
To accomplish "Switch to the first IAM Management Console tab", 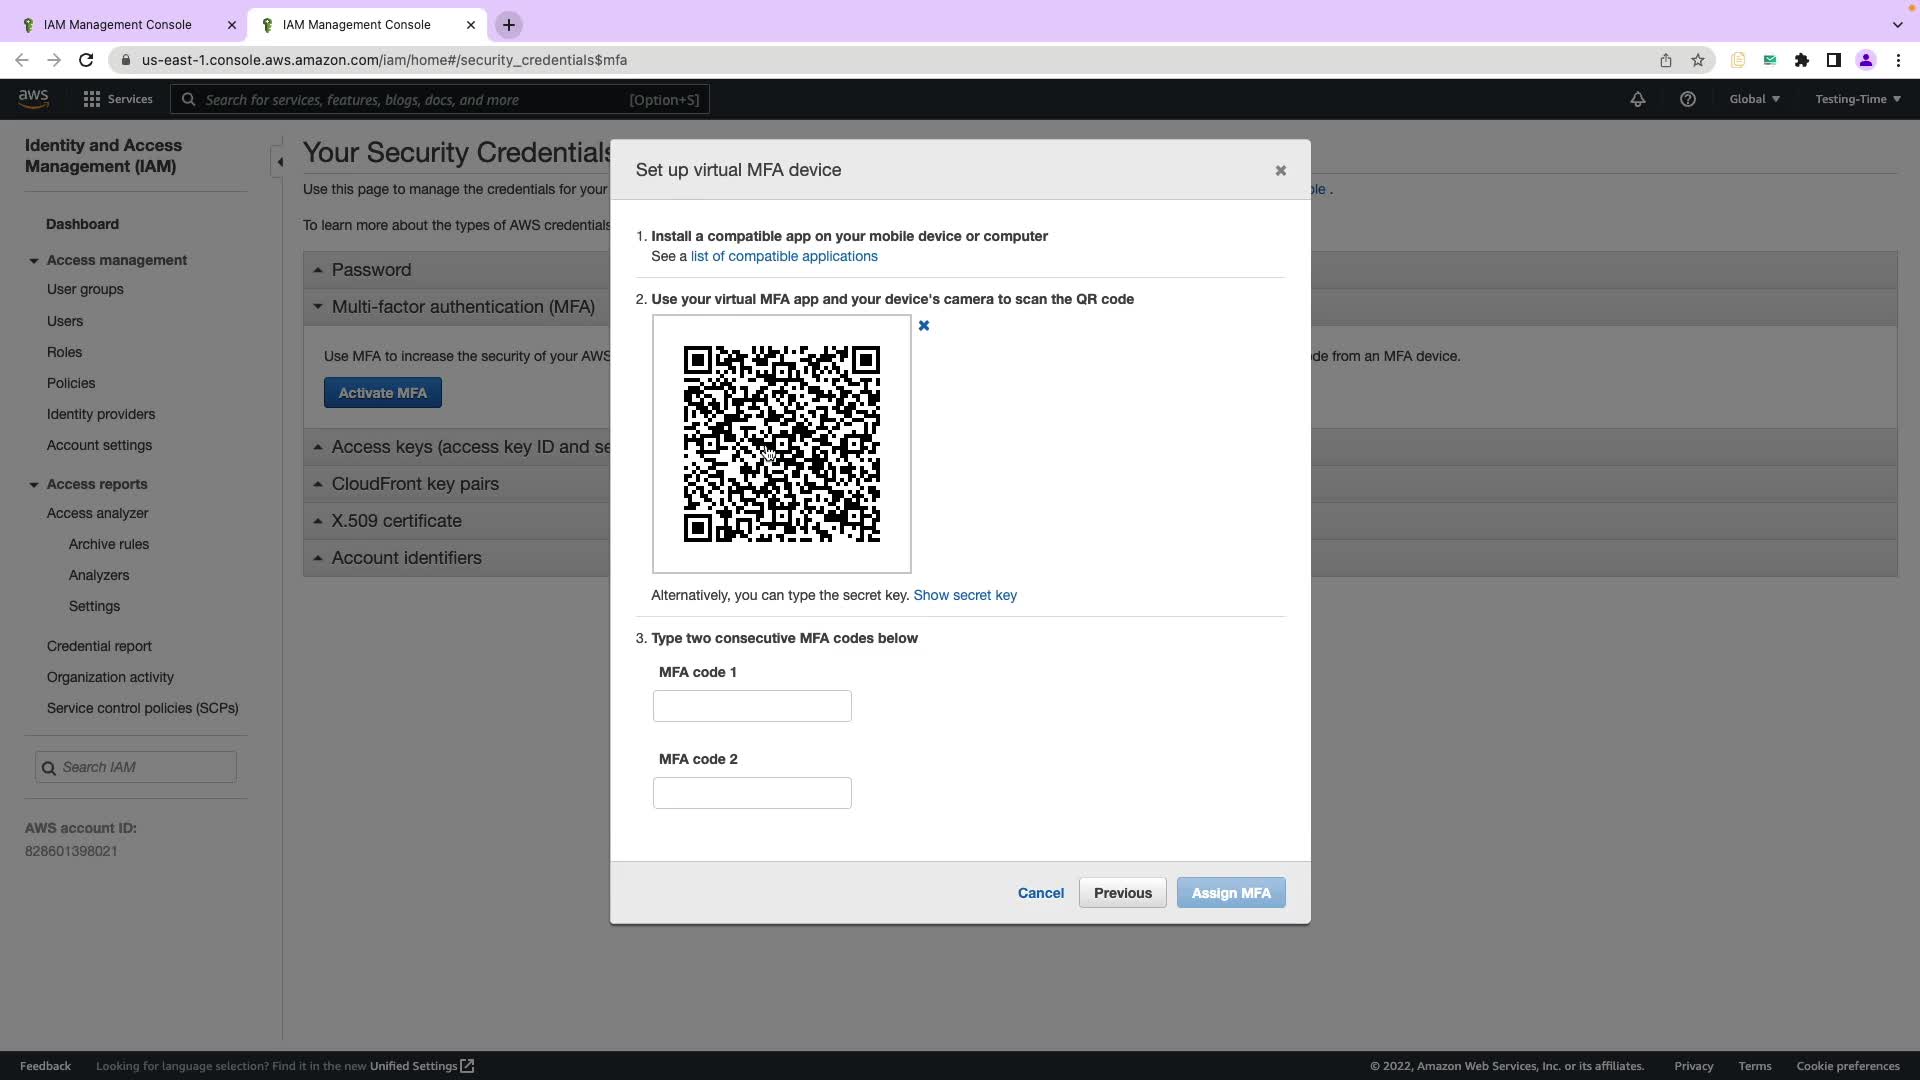I will coord(117,25).
